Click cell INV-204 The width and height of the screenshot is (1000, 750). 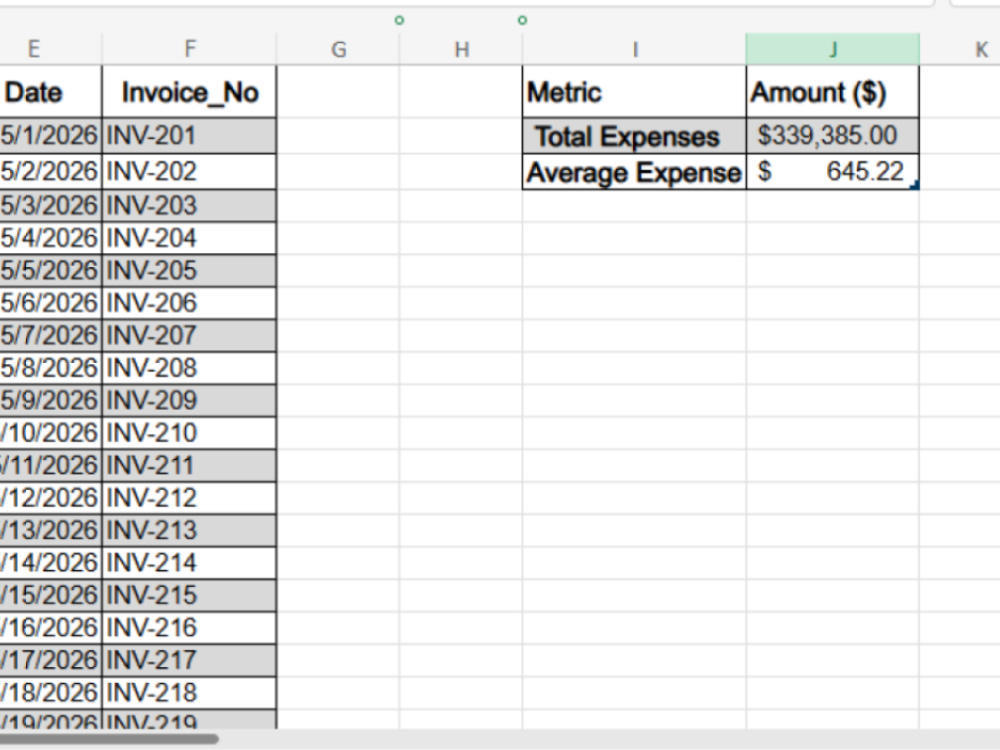[x=189, y=239]
